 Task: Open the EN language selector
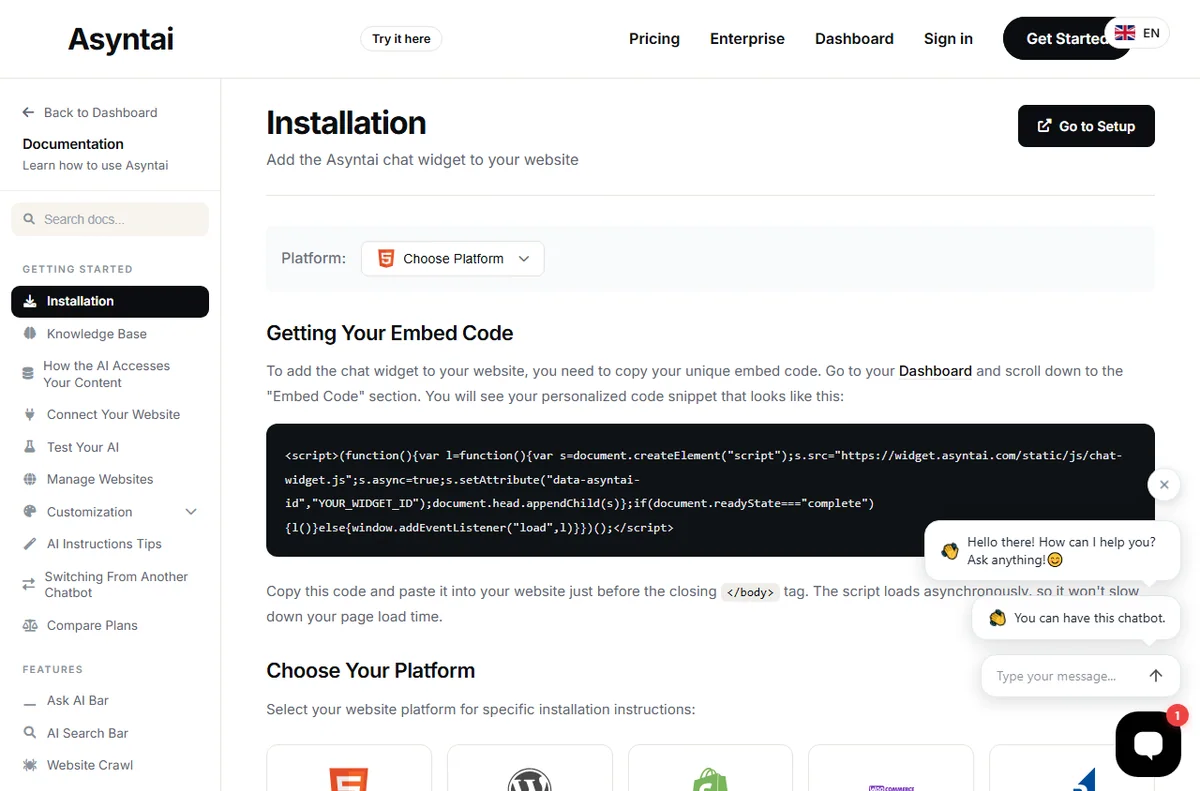(x=1138, y=33)
